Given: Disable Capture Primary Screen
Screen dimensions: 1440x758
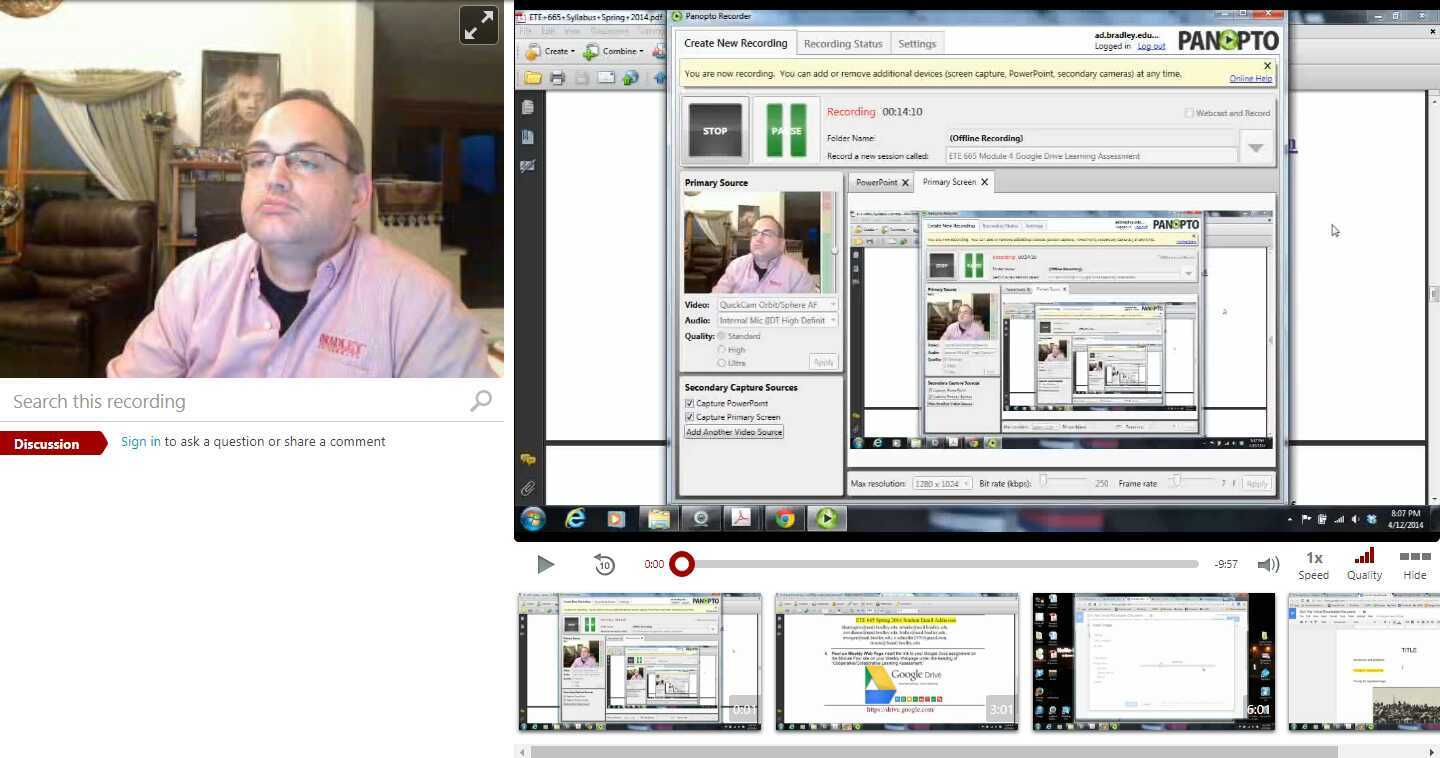Looking at the screenshot, I should point(689,417).
